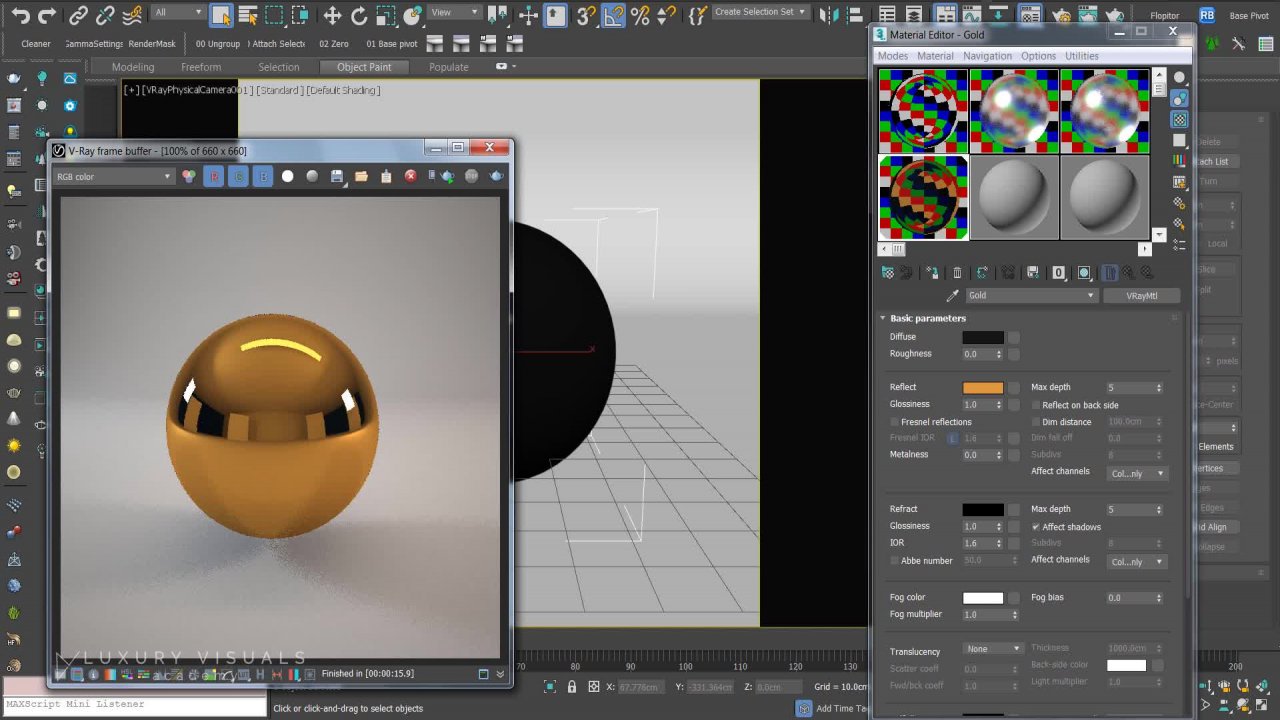The height and width of the screenshot is (720, 1280).
Task: Enable Reflect on back side checkbox
Action: click(x=1036, y=405)
